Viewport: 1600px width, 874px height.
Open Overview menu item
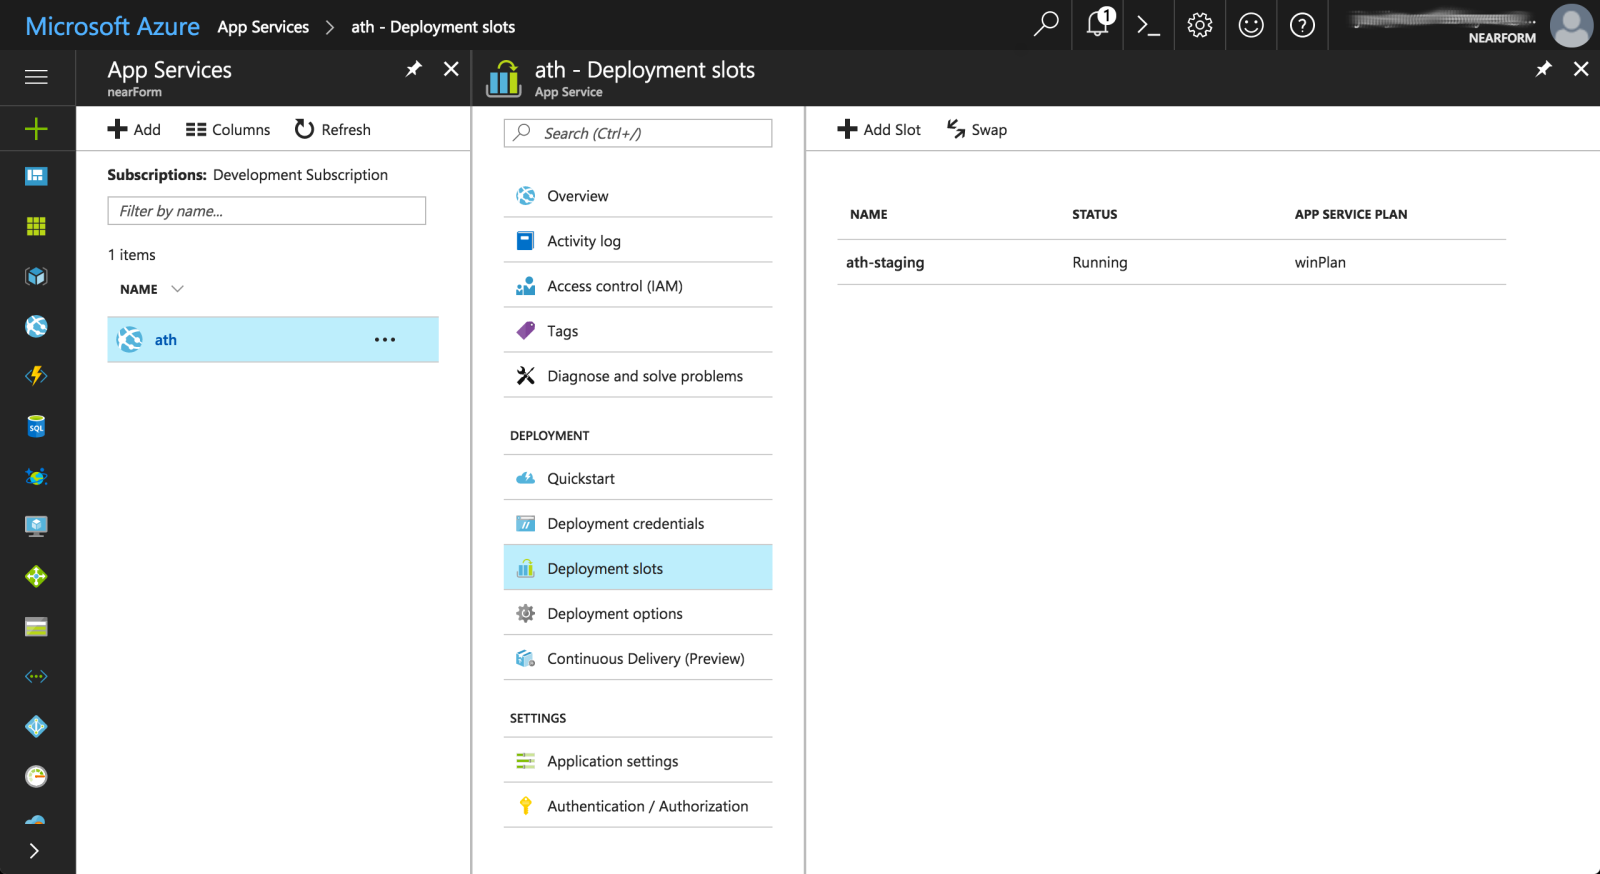point(638,196)
